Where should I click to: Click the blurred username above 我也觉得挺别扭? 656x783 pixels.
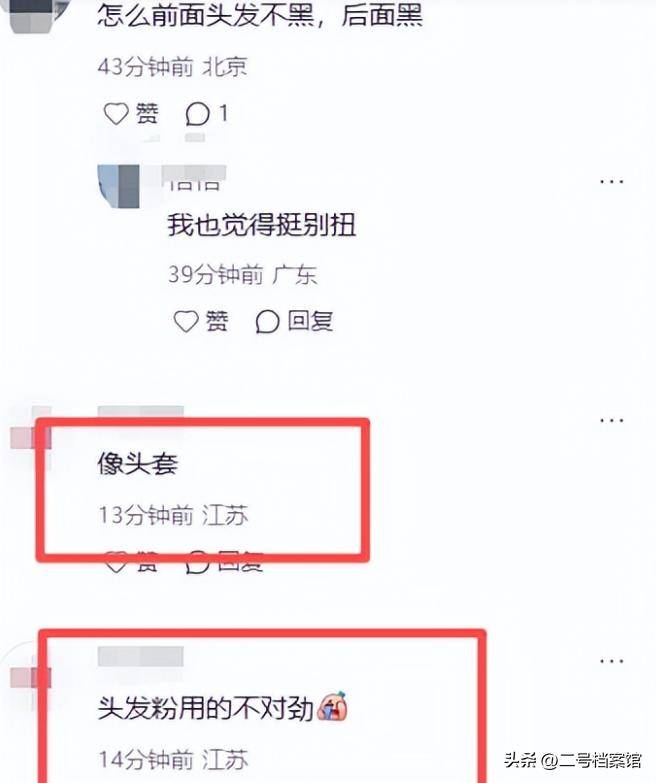(194, 178)
